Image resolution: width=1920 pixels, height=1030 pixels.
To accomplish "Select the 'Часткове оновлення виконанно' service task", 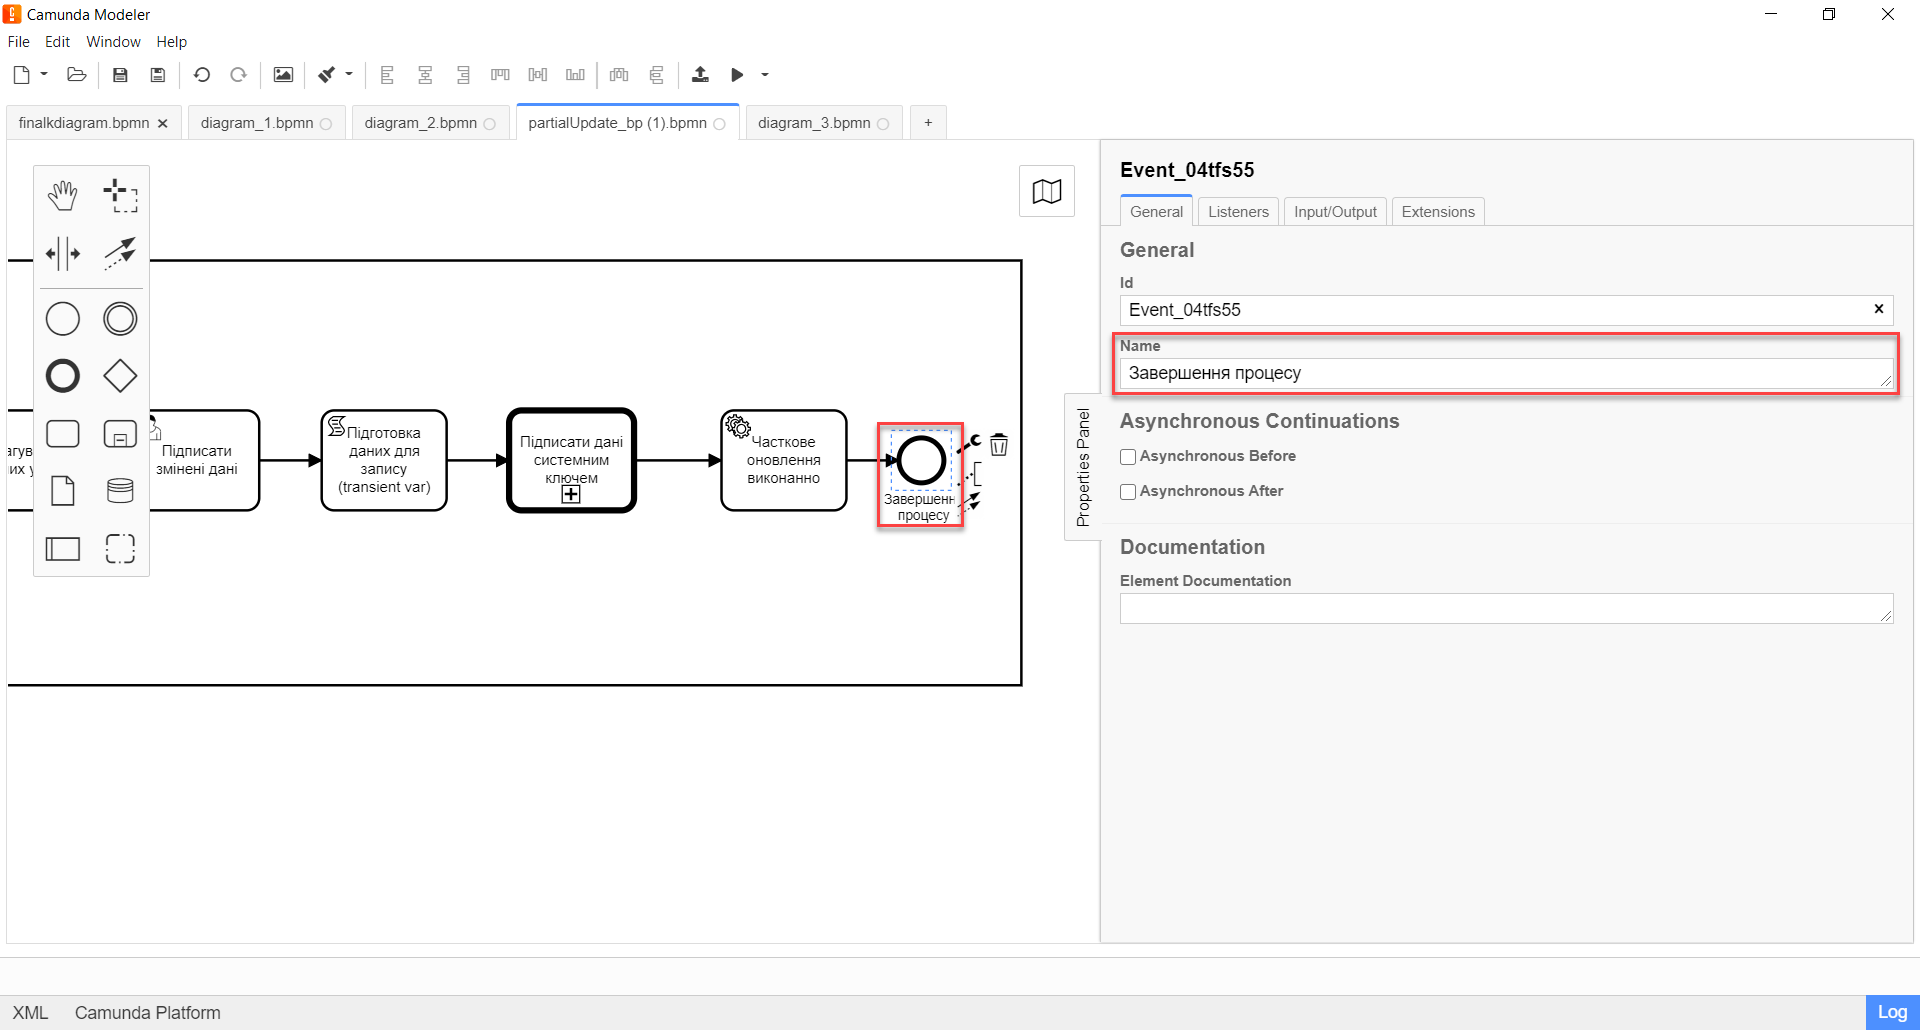I will click(x=784, y=460).
